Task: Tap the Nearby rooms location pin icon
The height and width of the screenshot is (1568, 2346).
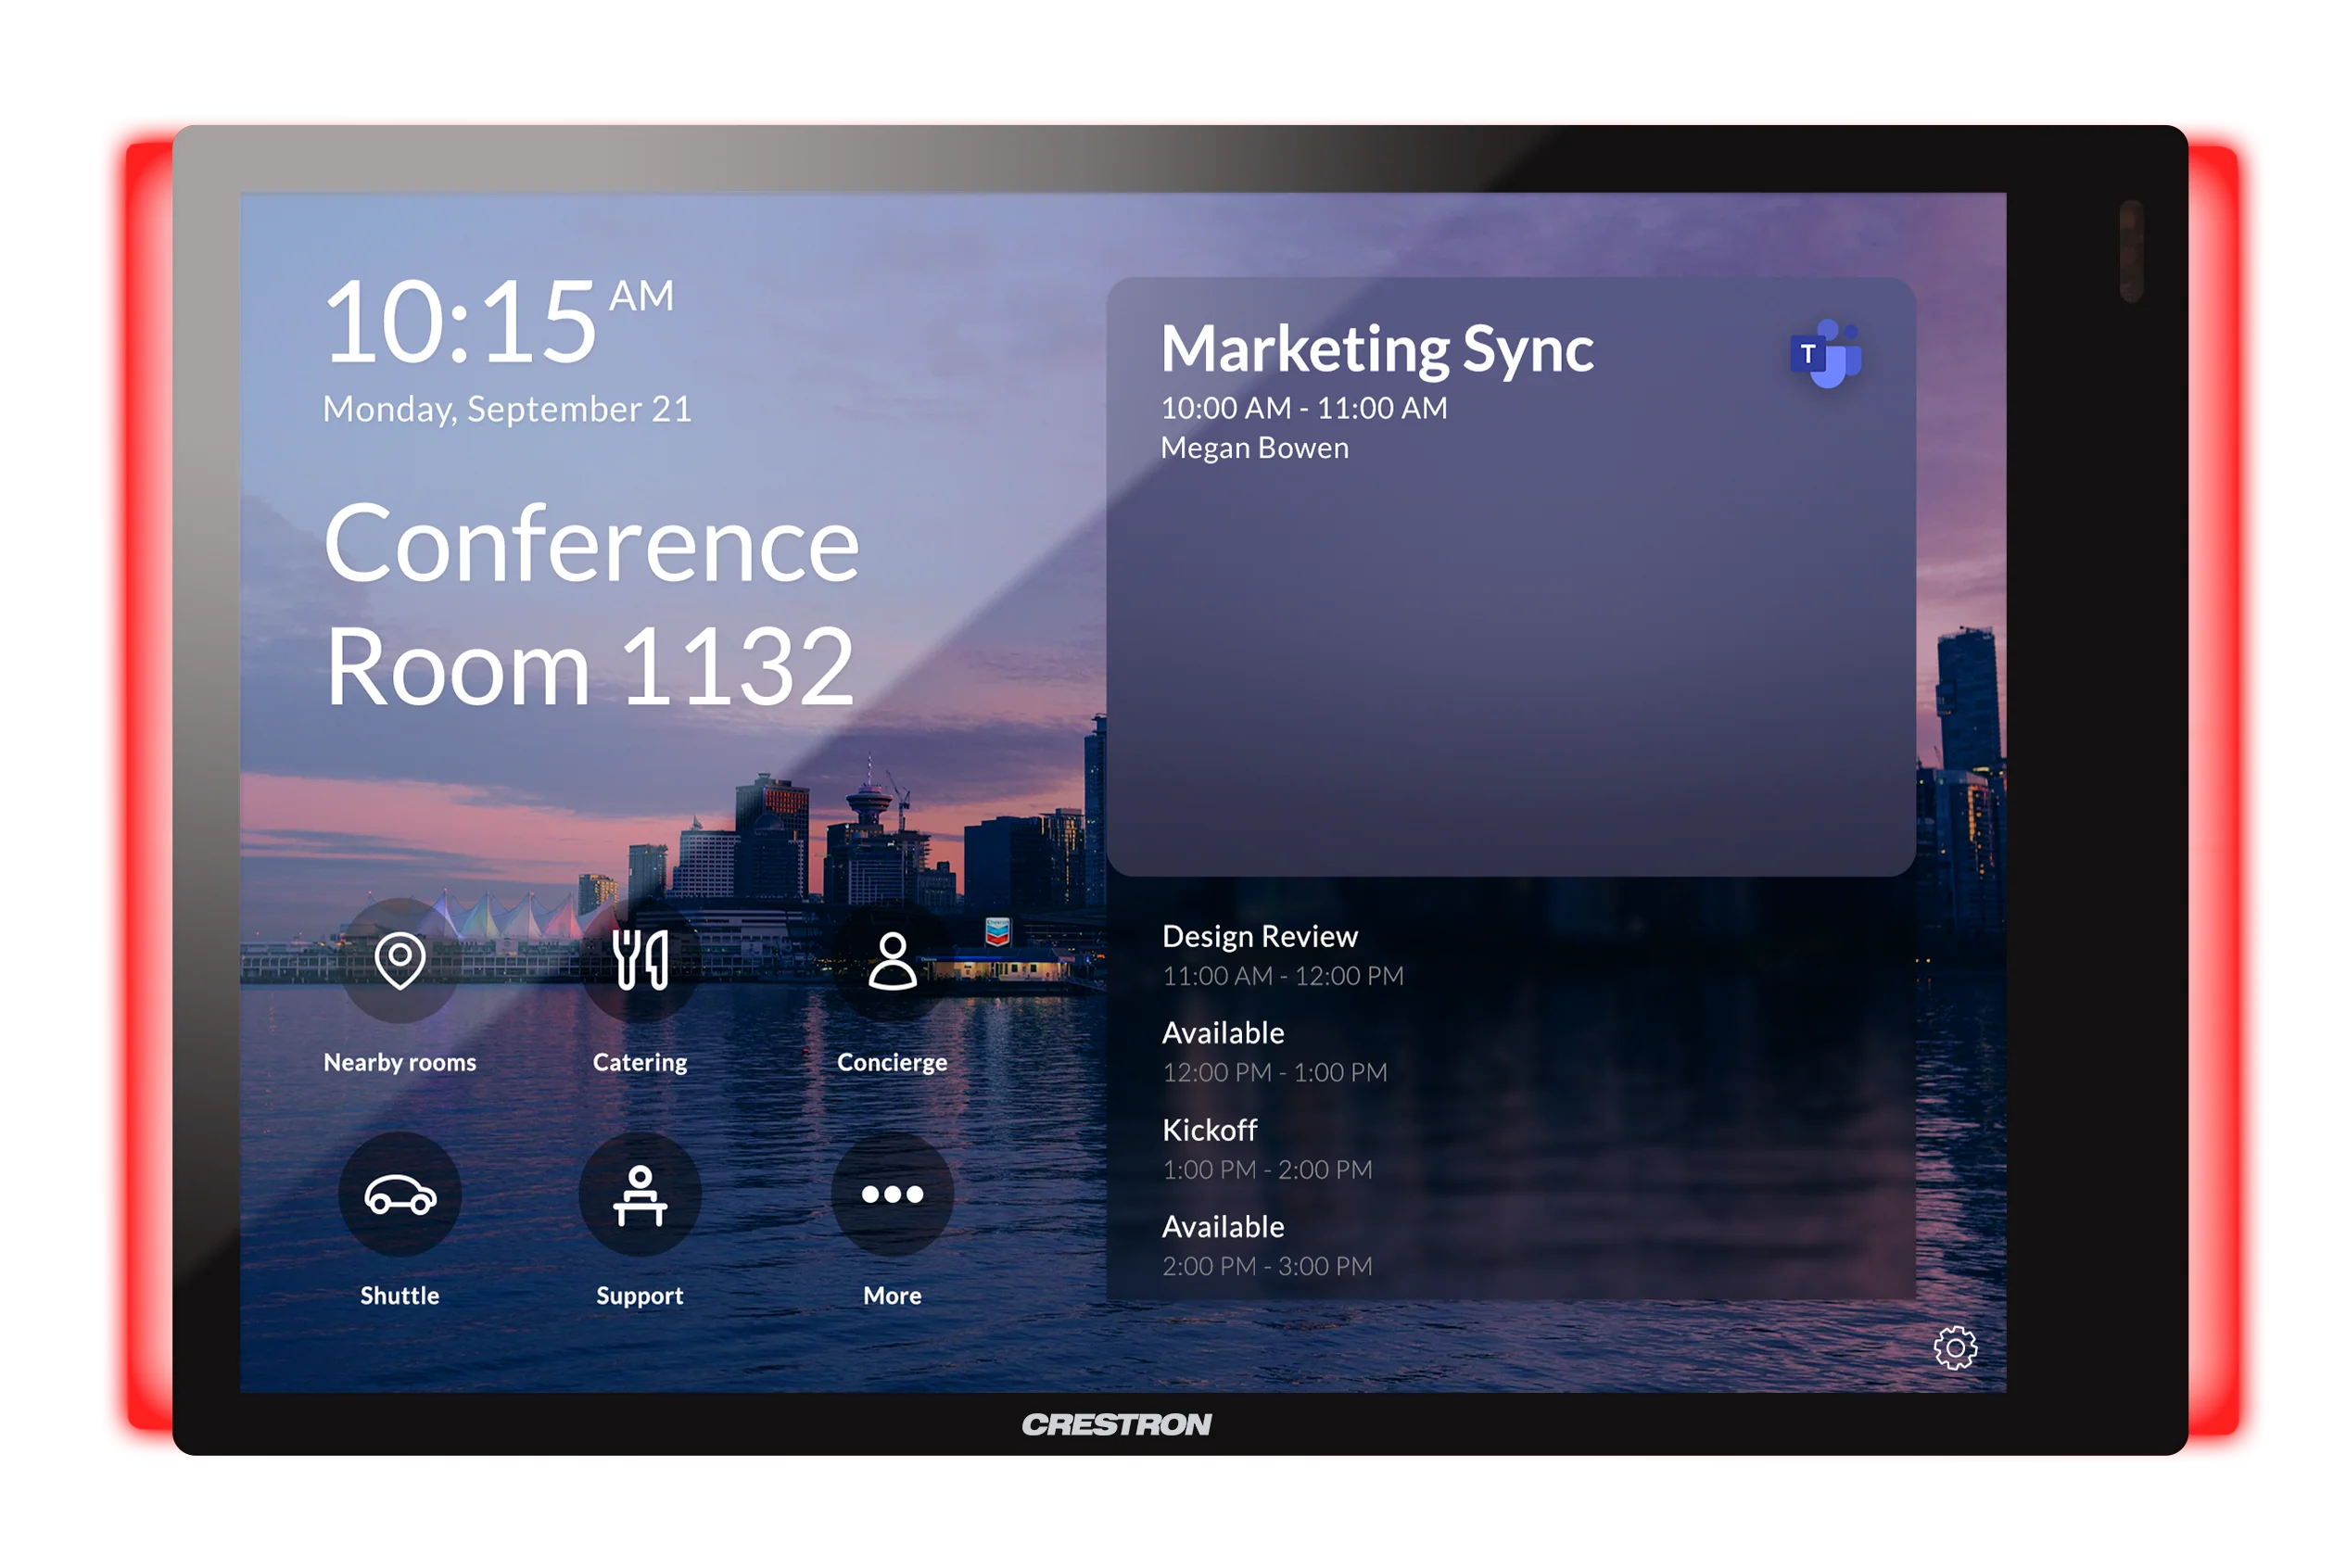Action: [x=400, y=960]
